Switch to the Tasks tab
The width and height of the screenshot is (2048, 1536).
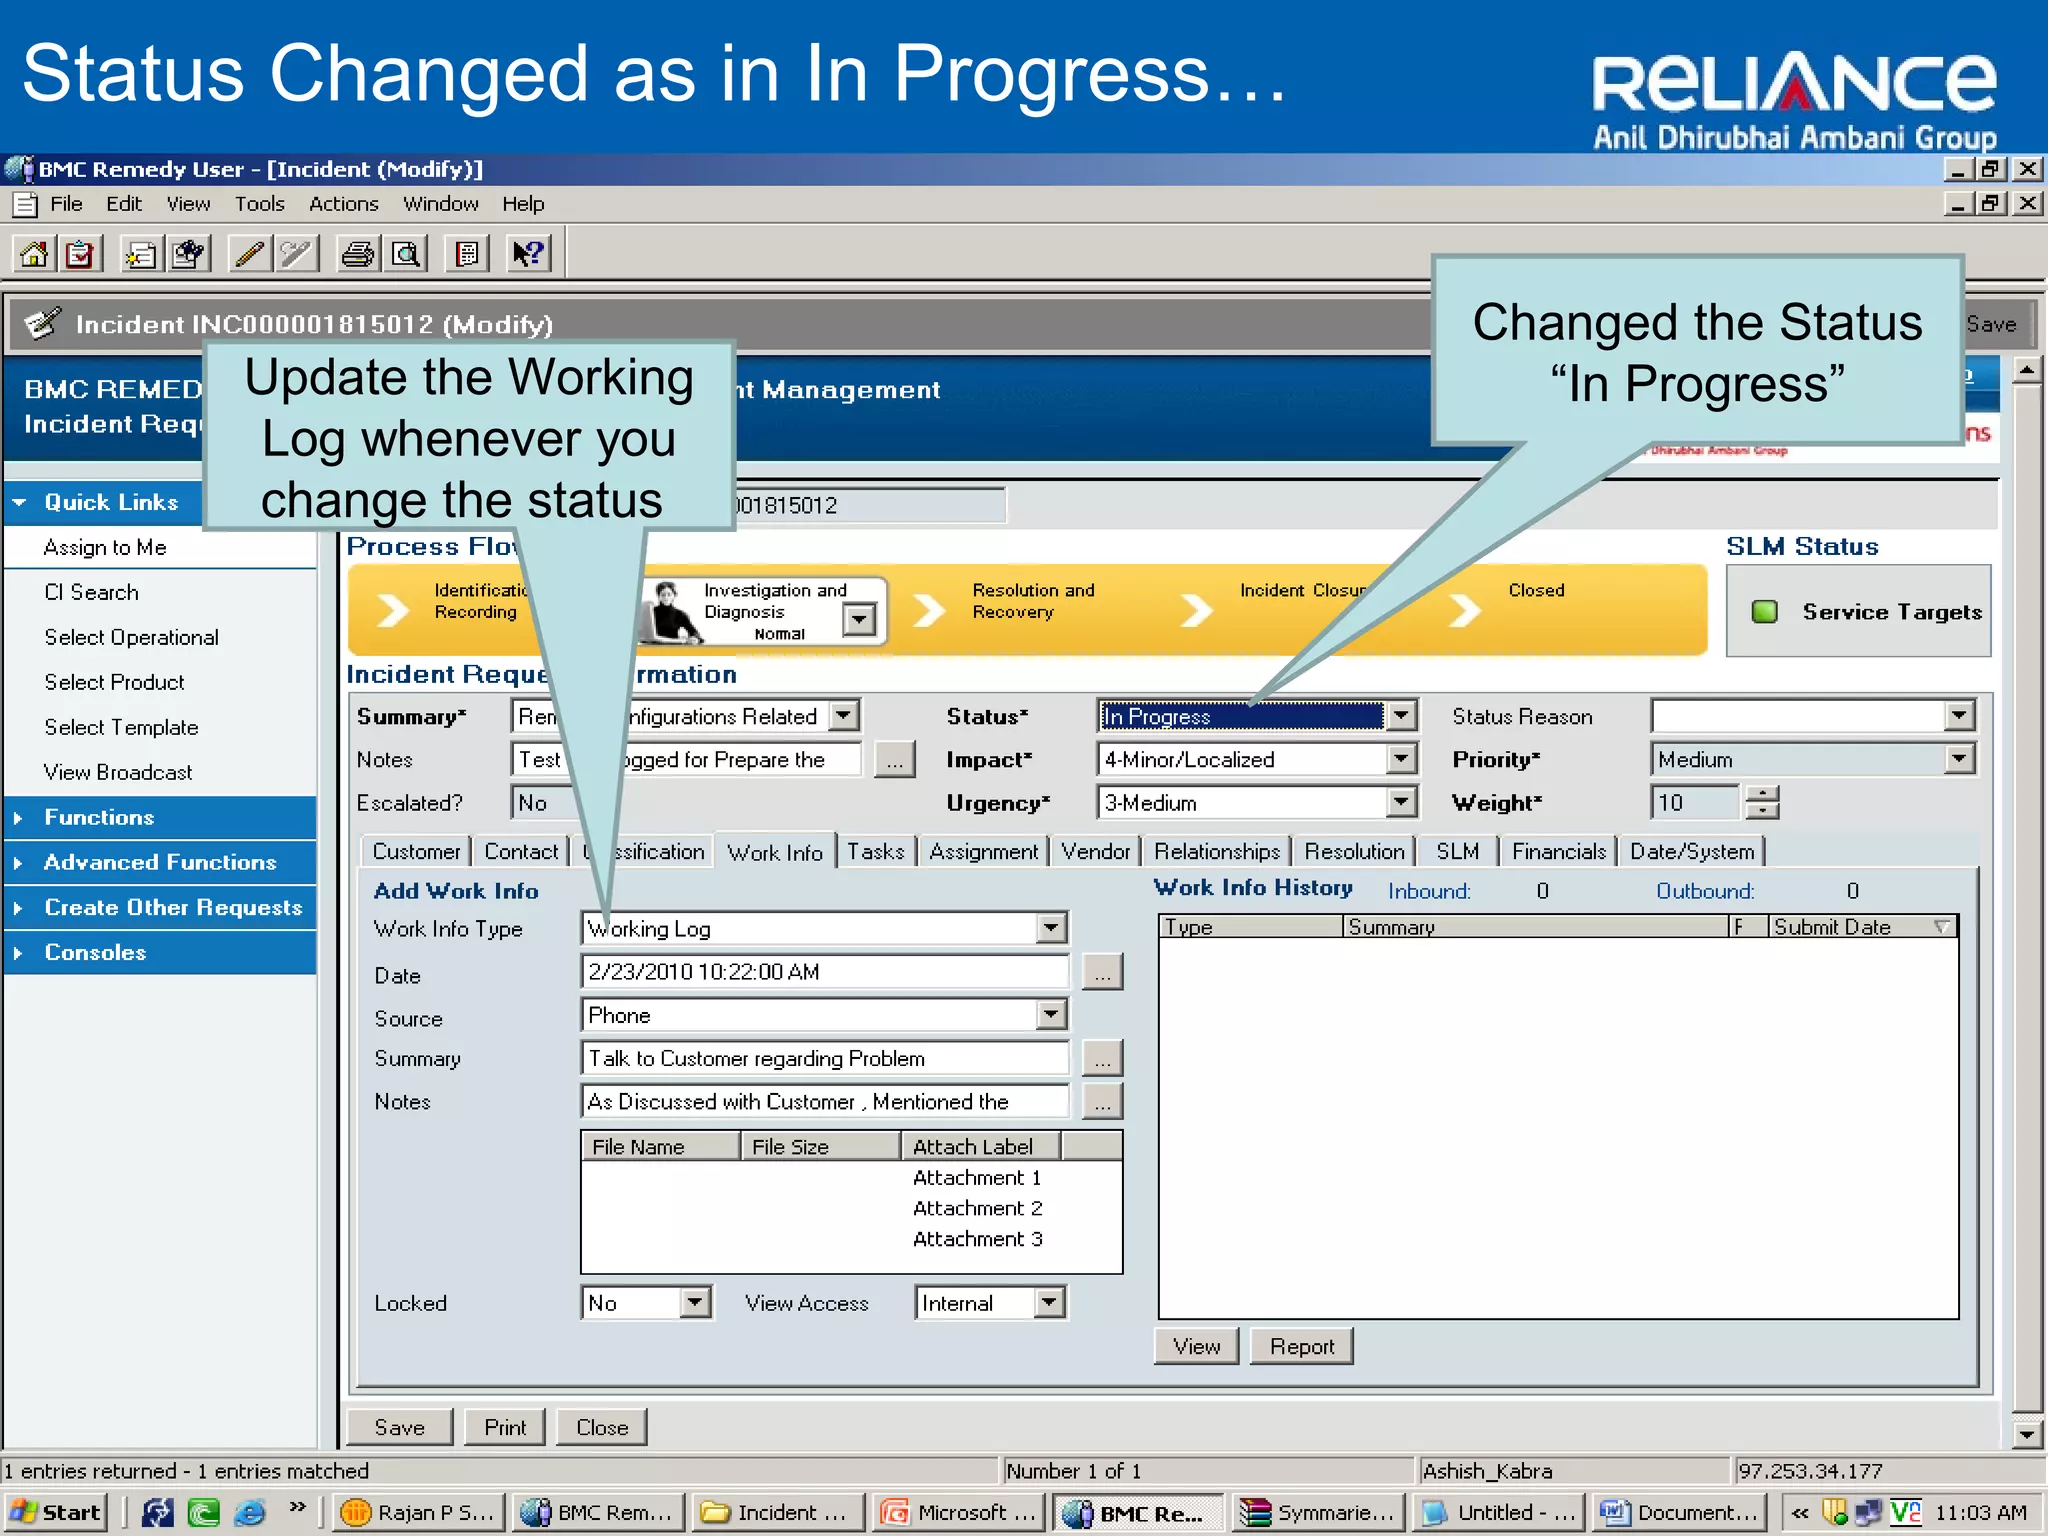click(x=875, y=851)
